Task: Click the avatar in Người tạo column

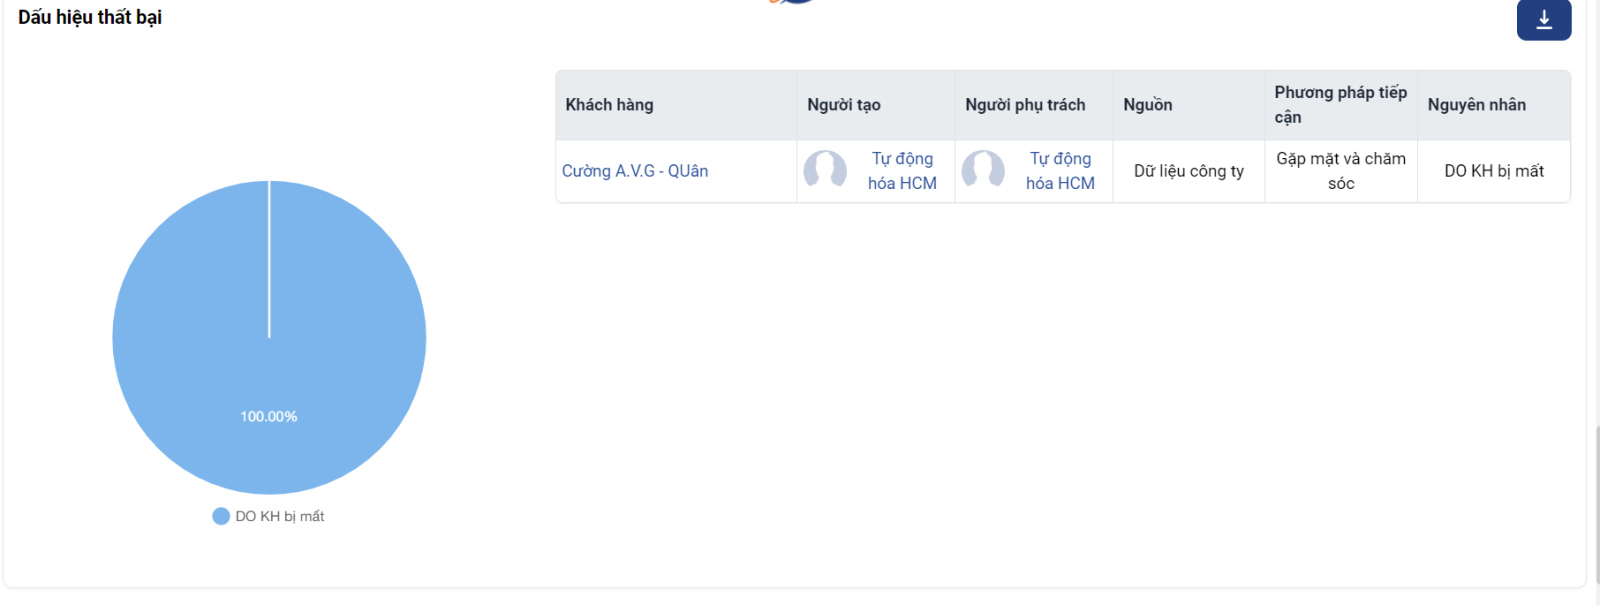Action: pyautogui.click(x=825, y=171)
